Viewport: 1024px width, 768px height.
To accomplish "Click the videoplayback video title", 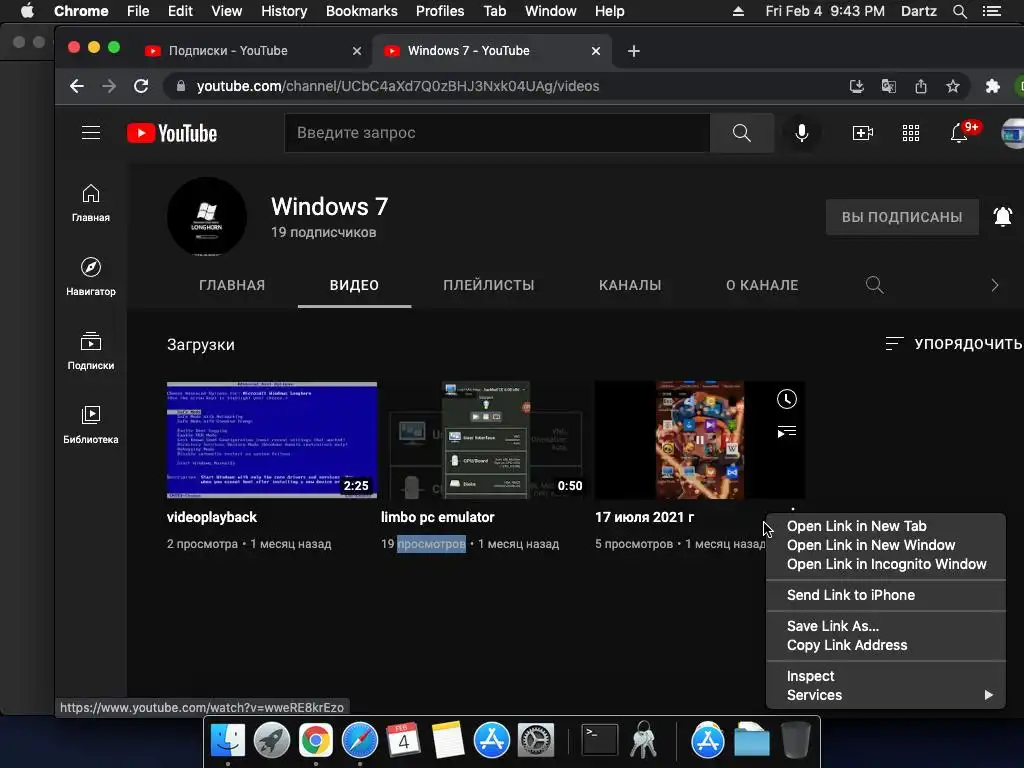I will pyautogui.click(x=212, y=517).
